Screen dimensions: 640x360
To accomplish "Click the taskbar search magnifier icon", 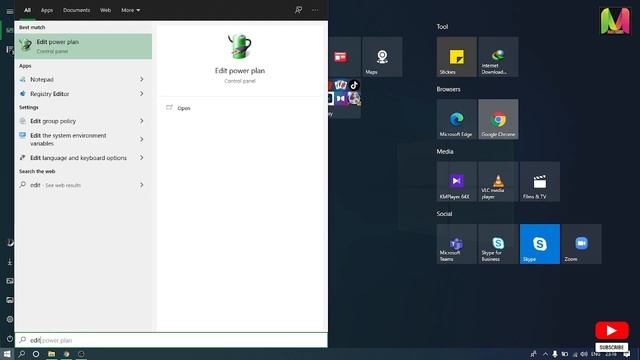I will coord(22,354).
